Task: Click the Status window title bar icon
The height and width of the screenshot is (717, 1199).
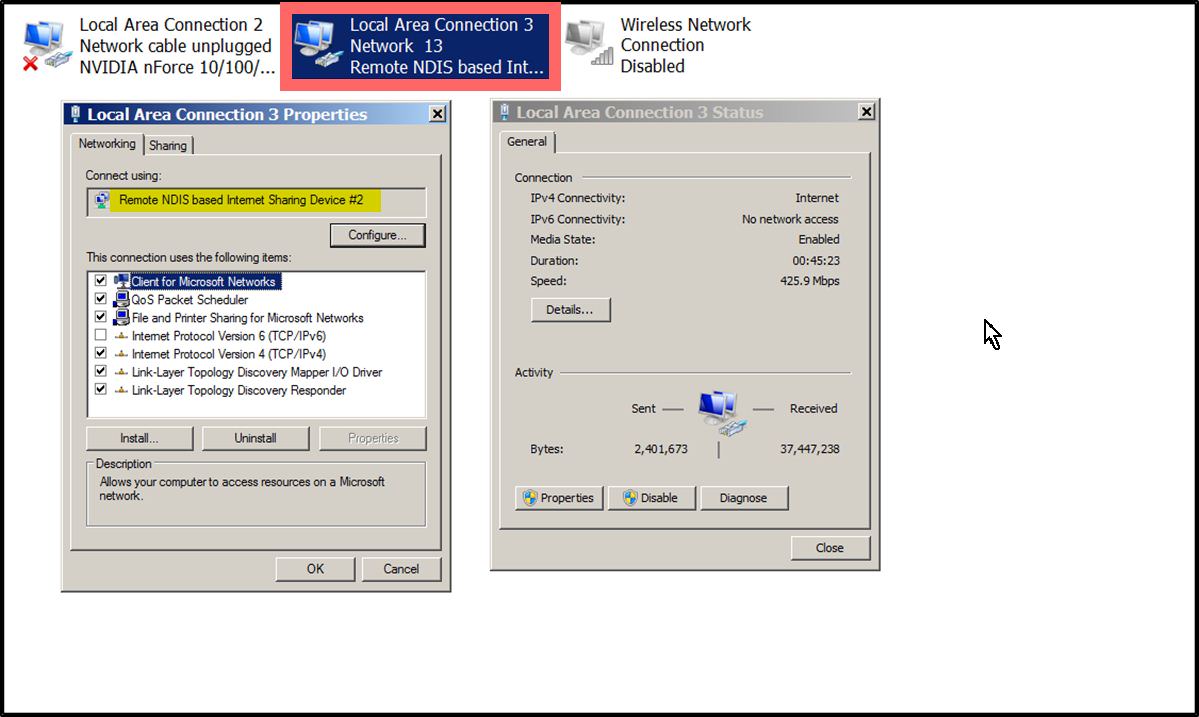Action: [505, 112]
